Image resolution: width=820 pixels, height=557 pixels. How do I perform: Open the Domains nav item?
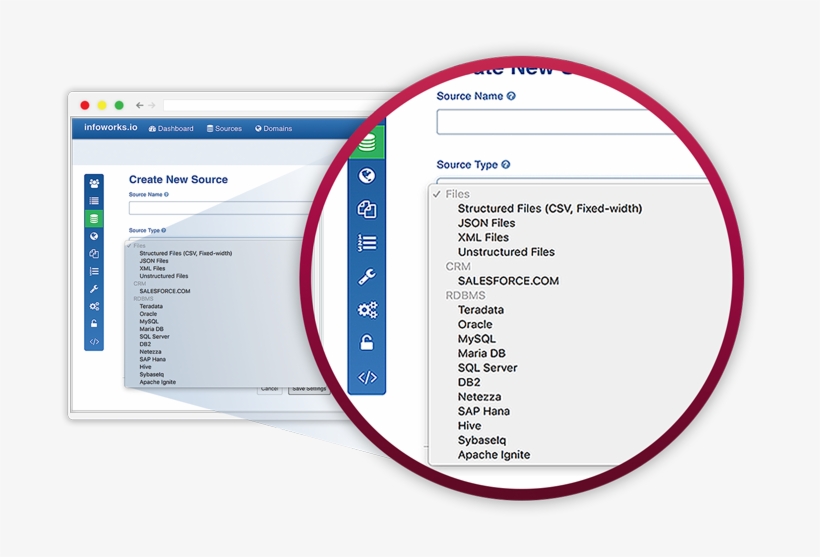click(274, 129)
